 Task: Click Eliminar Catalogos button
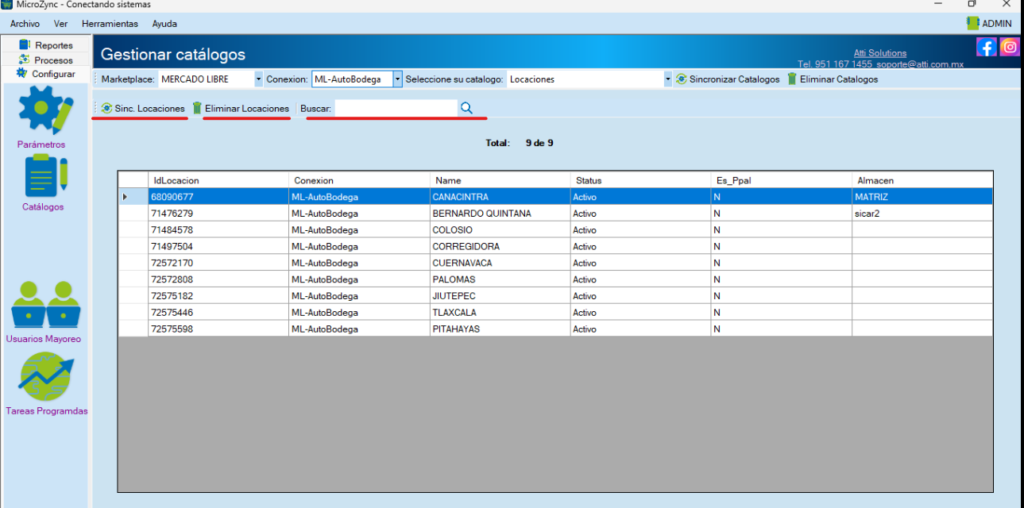[833, 79]
